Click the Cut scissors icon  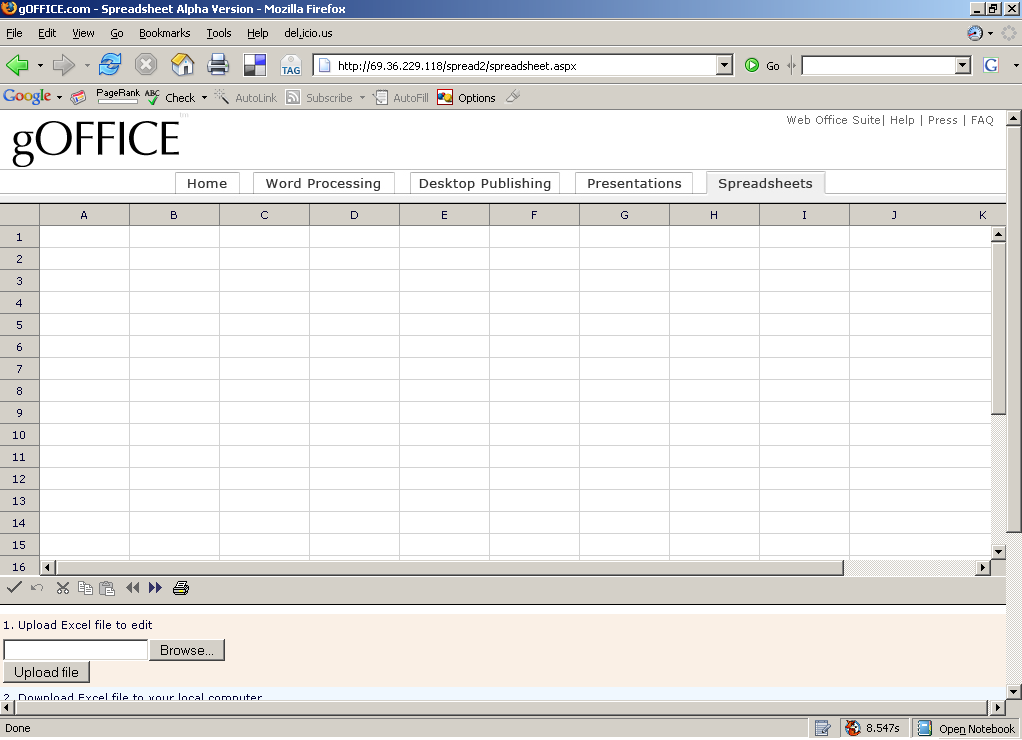(x=63, y=588)
